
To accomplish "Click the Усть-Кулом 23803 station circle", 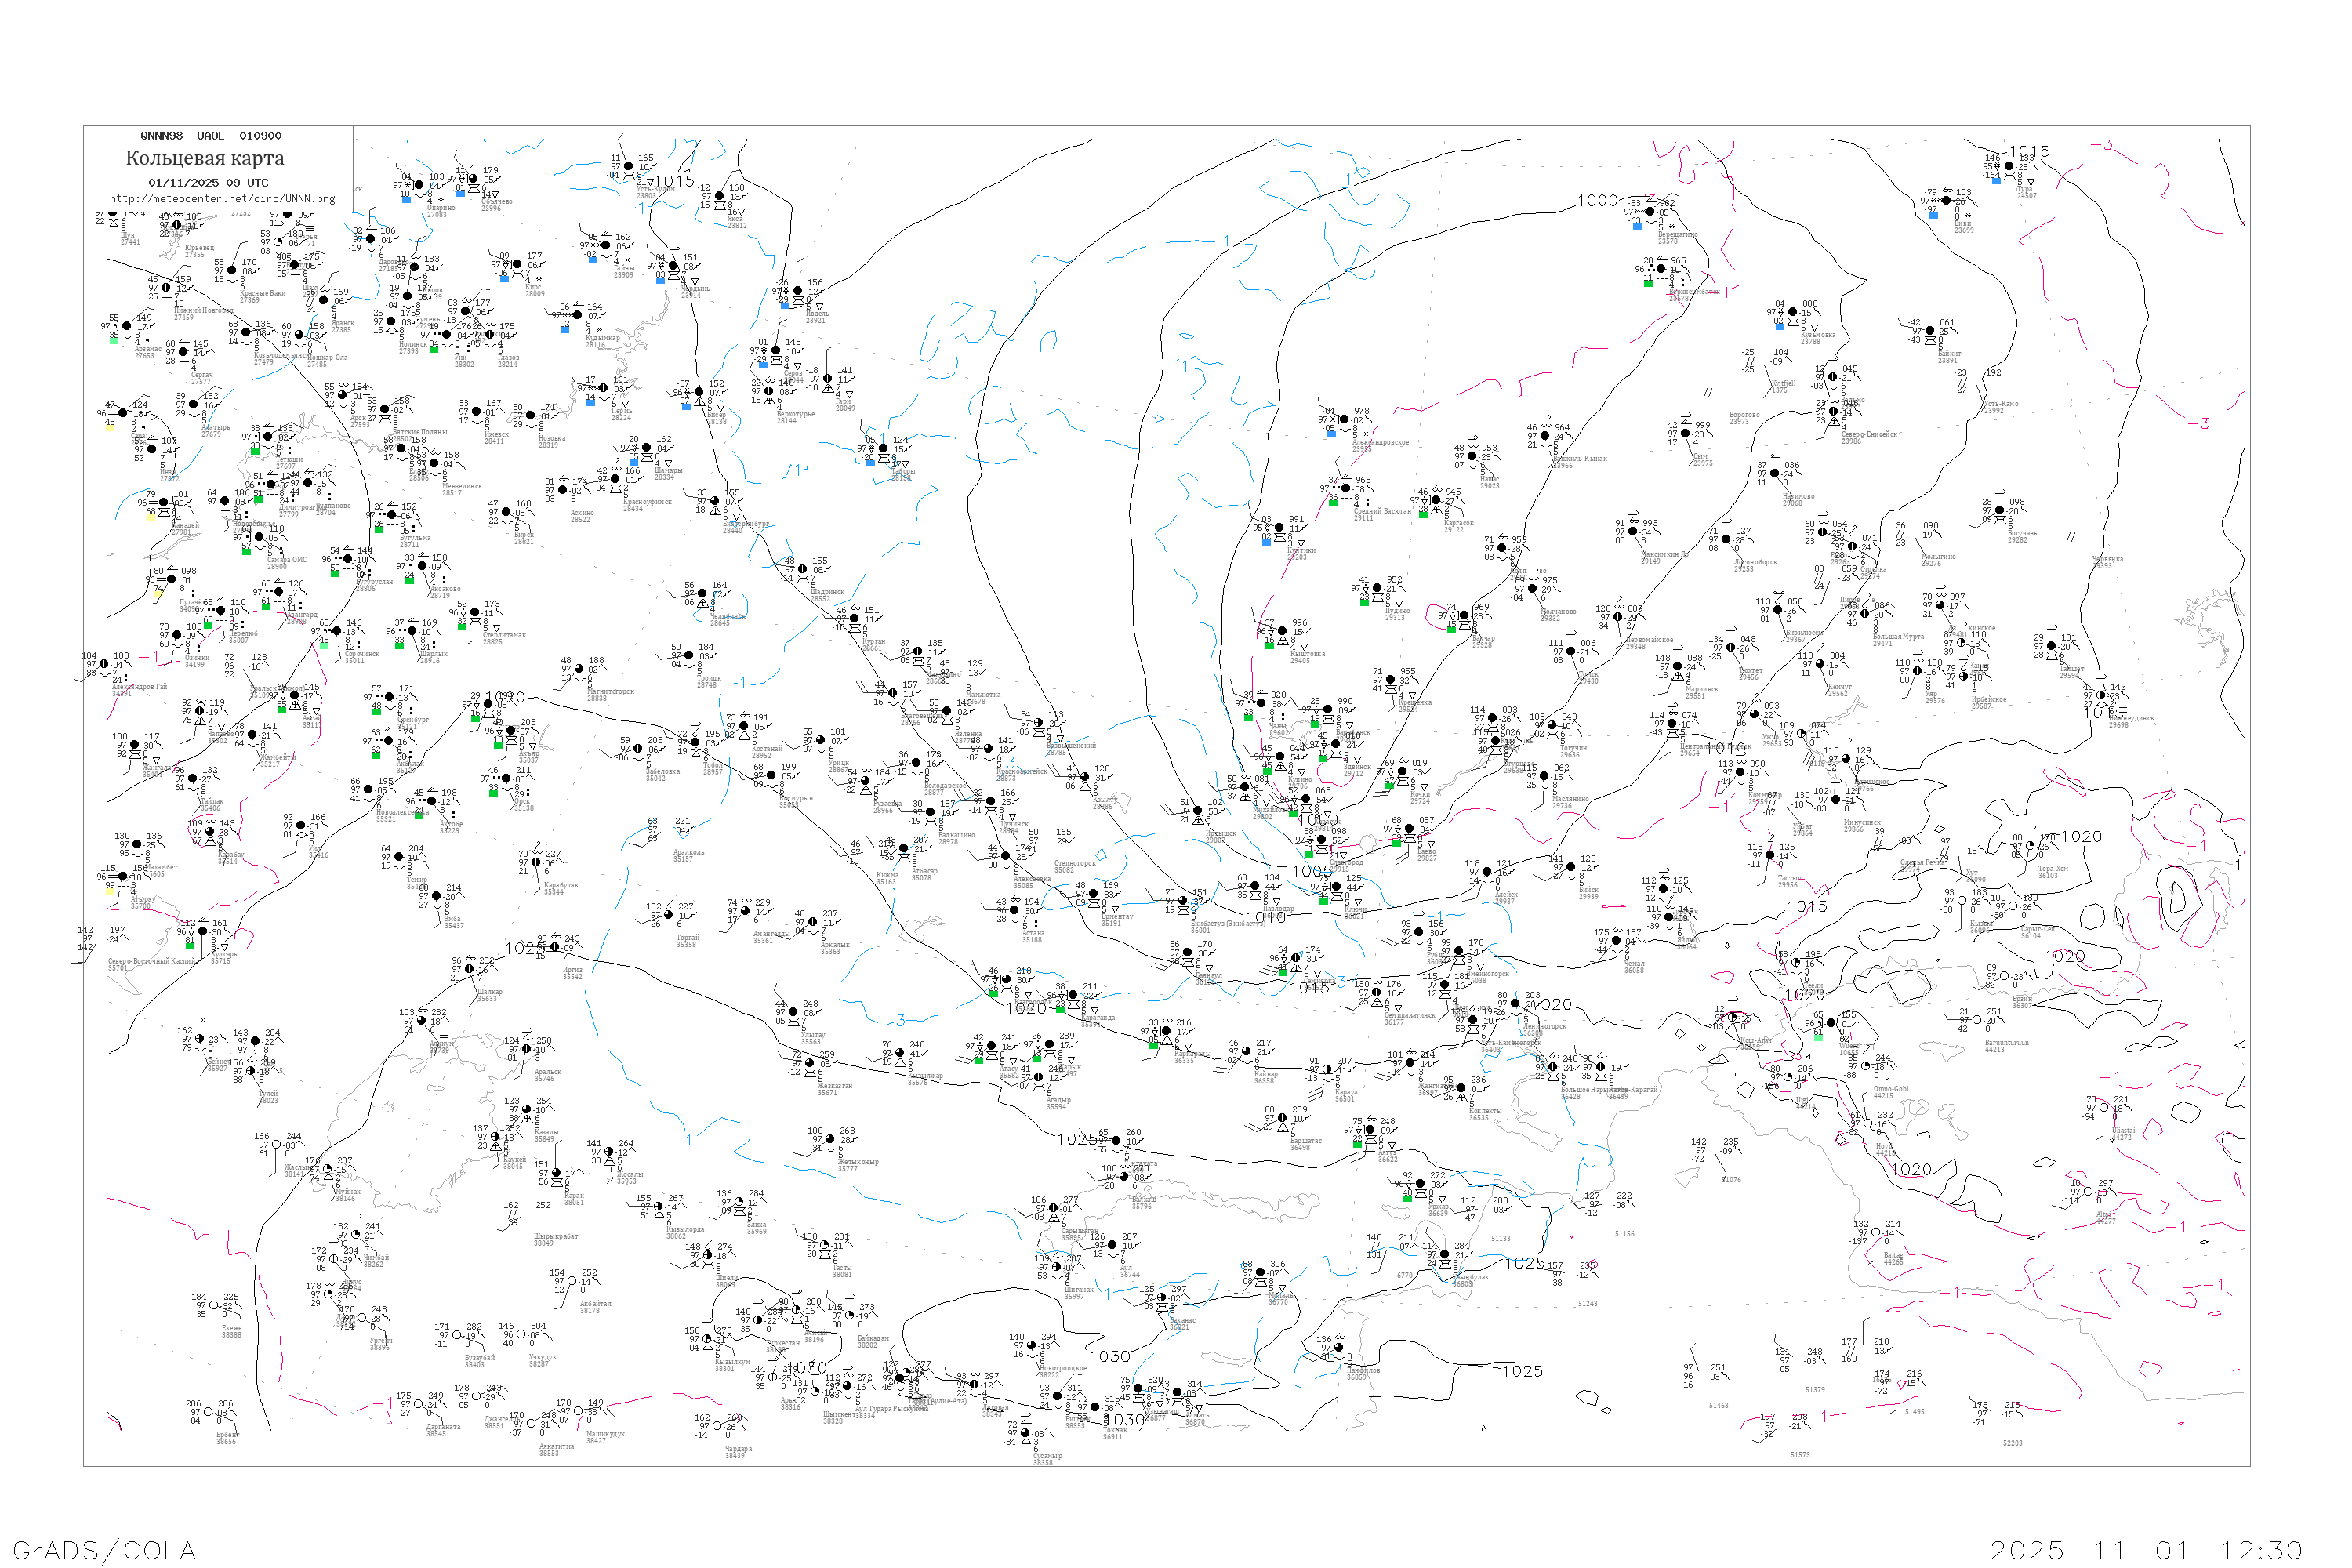I will [x=628, y=166].
